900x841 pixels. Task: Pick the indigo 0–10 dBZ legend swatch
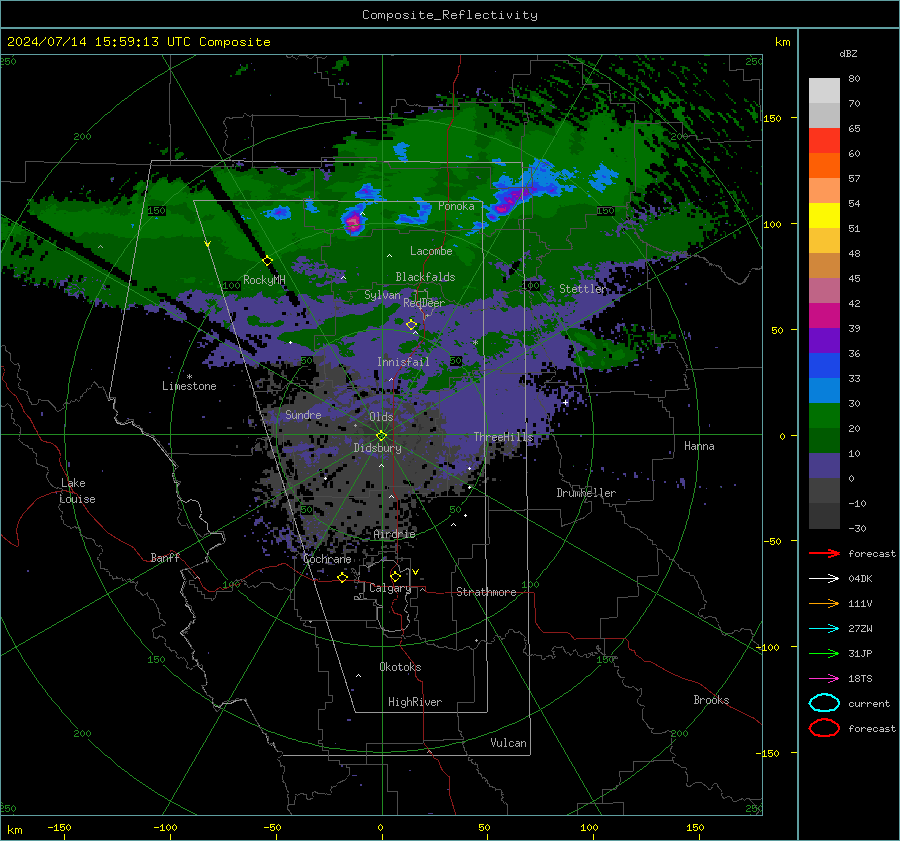824,466
